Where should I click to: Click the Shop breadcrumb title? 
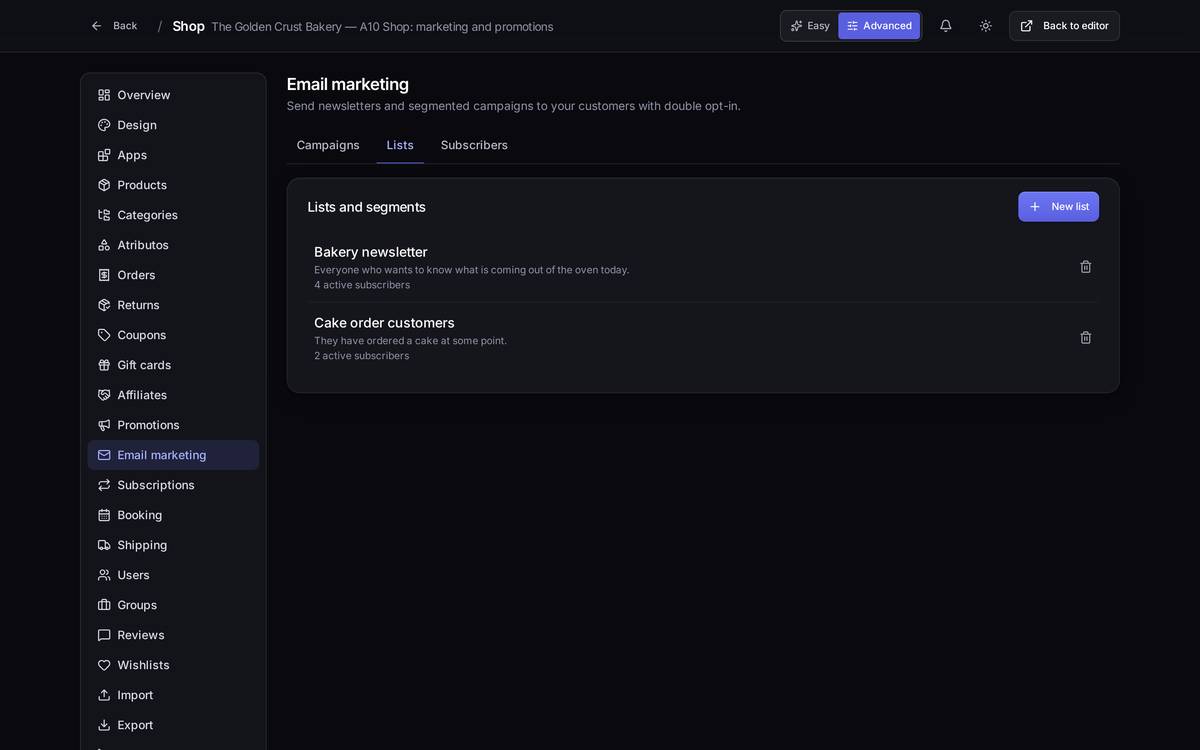point(188,26)
